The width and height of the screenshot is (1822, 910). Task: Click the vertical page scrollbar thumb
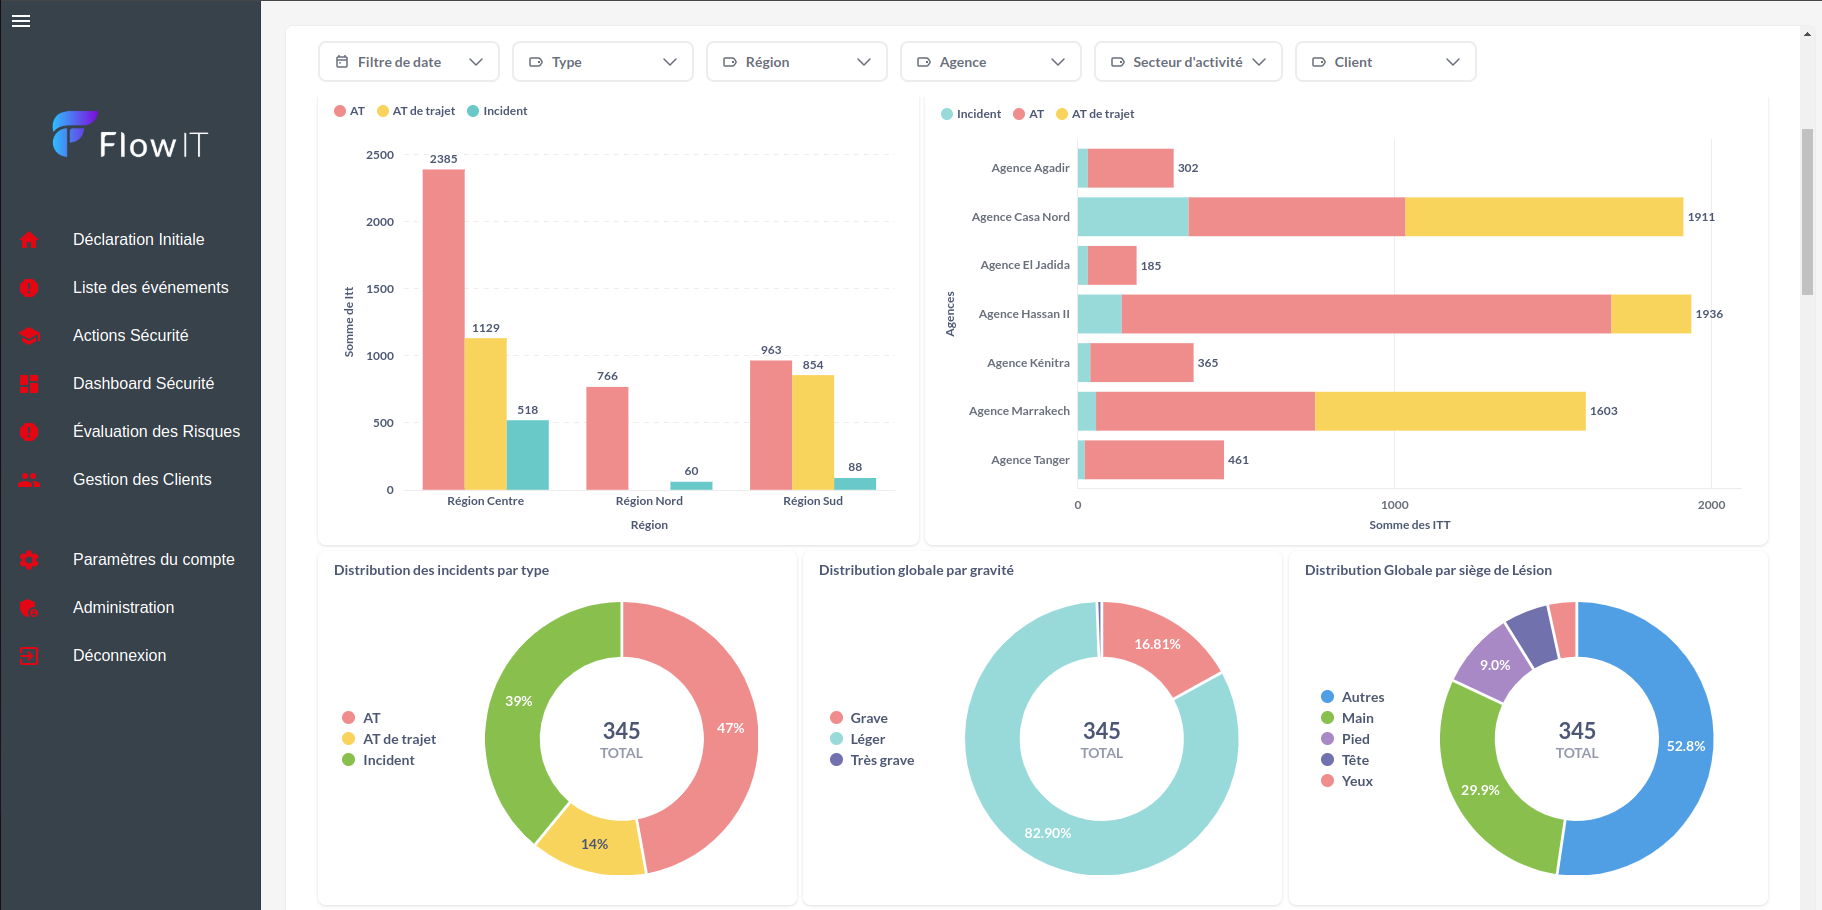tap(1807, 211)
